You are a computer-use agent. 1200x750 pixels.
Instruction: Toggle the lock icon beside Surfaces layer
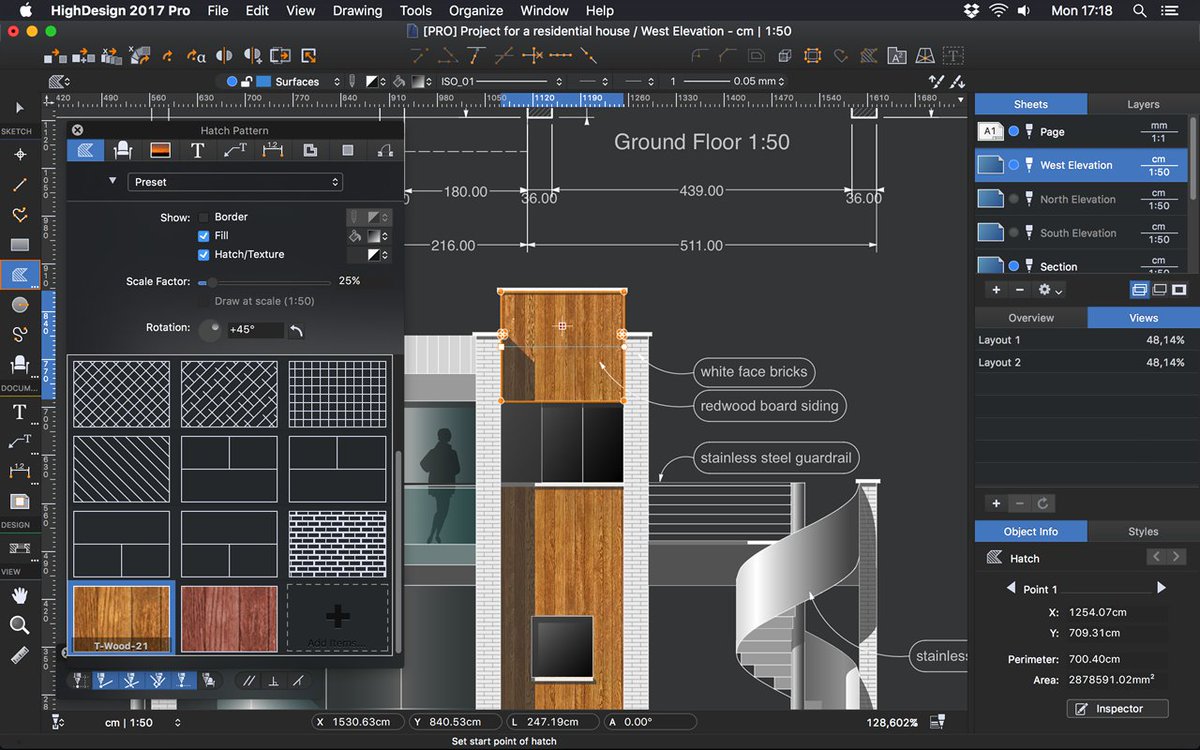click(x=247, y=81)
